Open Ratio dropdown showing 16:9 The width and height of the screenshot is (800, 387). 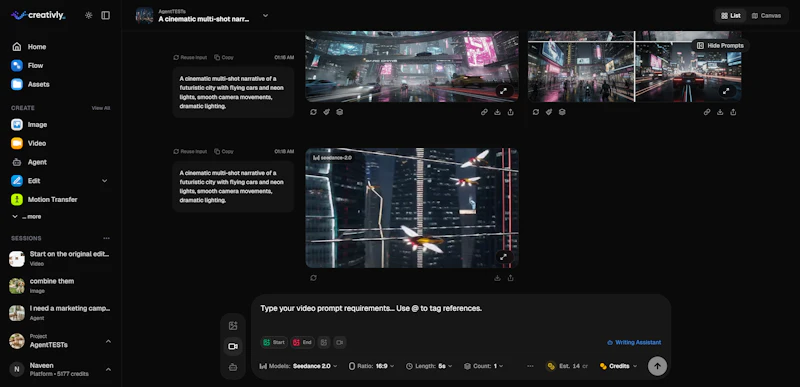tap(372, 366)
